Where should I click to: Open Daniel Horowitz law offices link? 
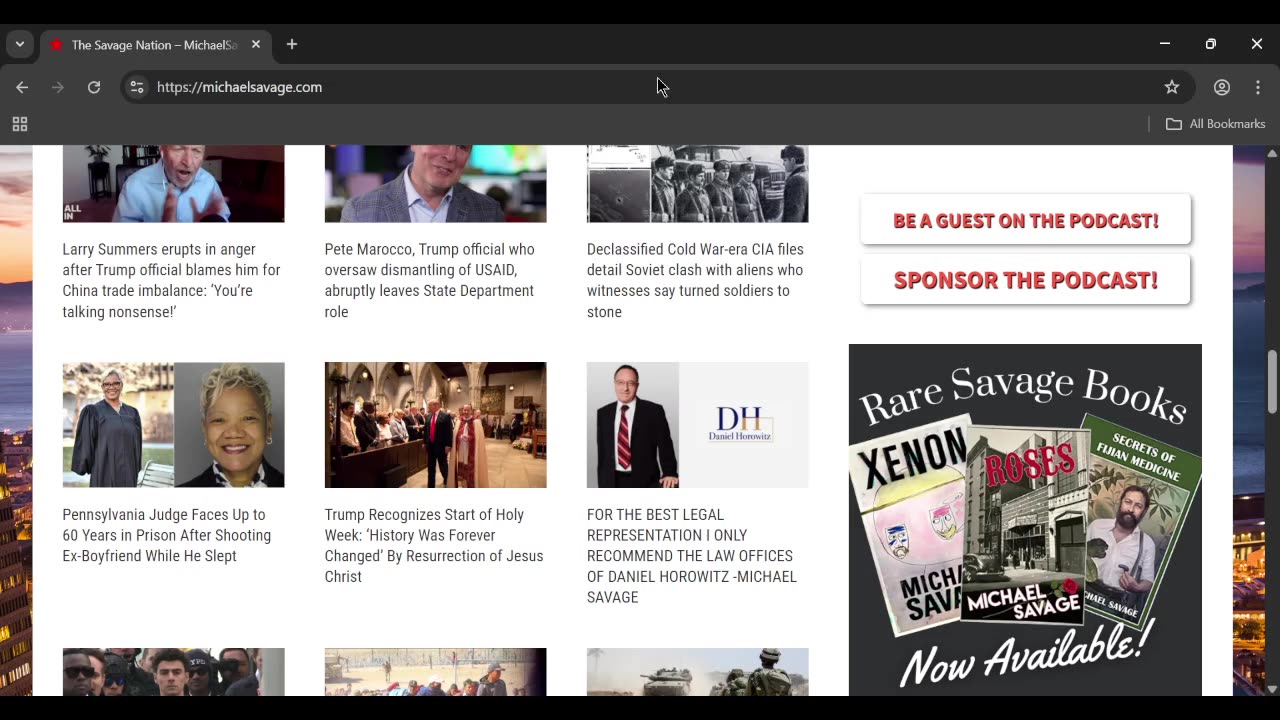[x=692, y=556]
